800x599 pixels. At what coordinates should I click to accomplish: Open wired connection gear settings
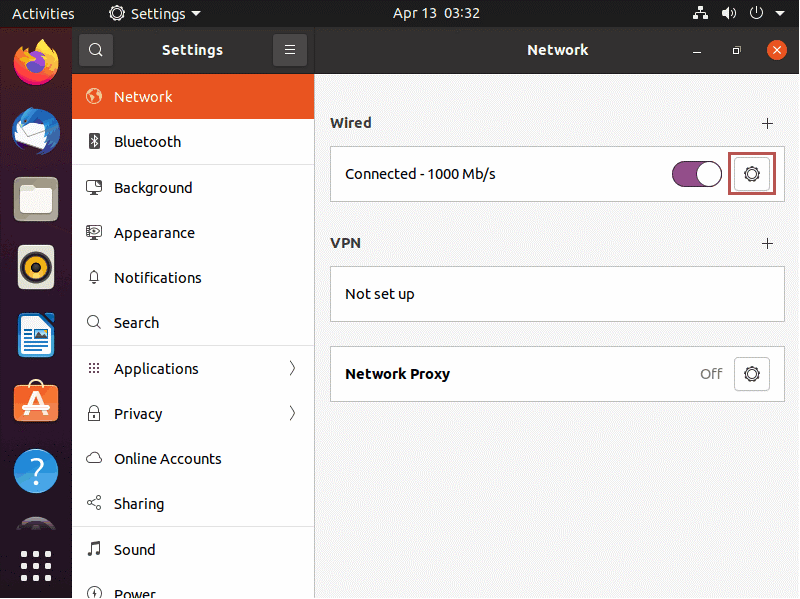tap(752, 174)
